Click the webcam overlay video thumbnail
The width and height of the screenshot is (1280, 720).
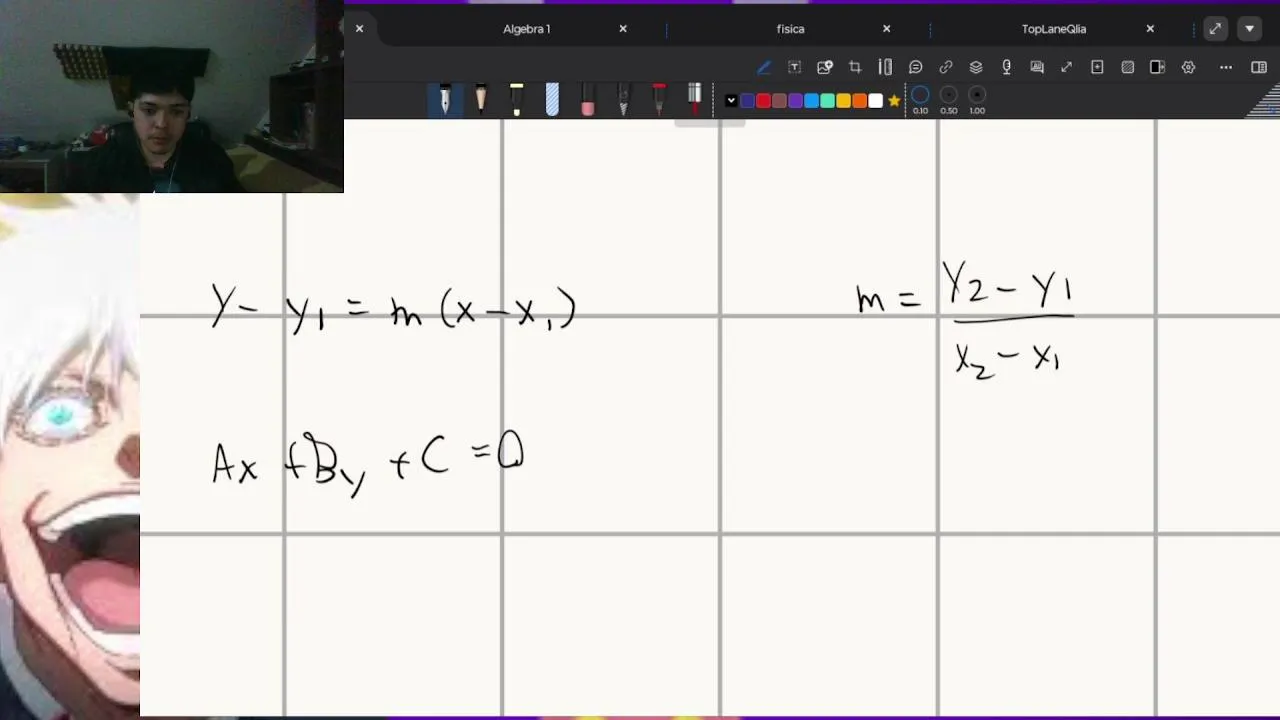point(172,96)
